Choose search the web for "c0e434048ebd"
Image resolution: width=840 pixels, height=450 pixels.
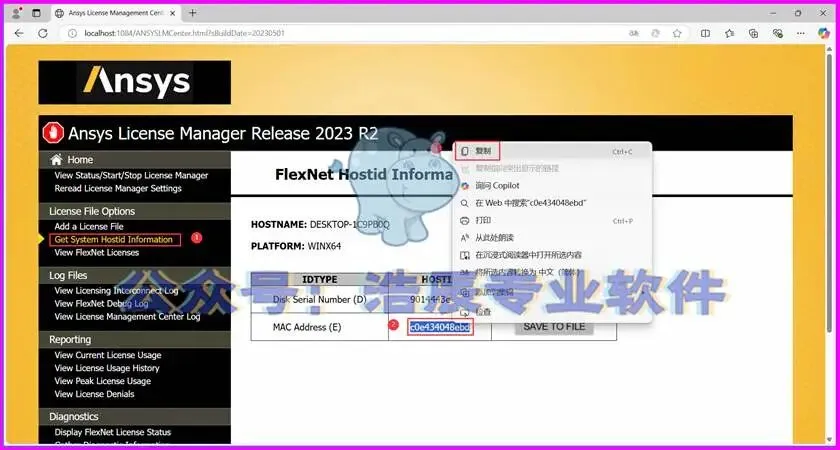point(552,203)
